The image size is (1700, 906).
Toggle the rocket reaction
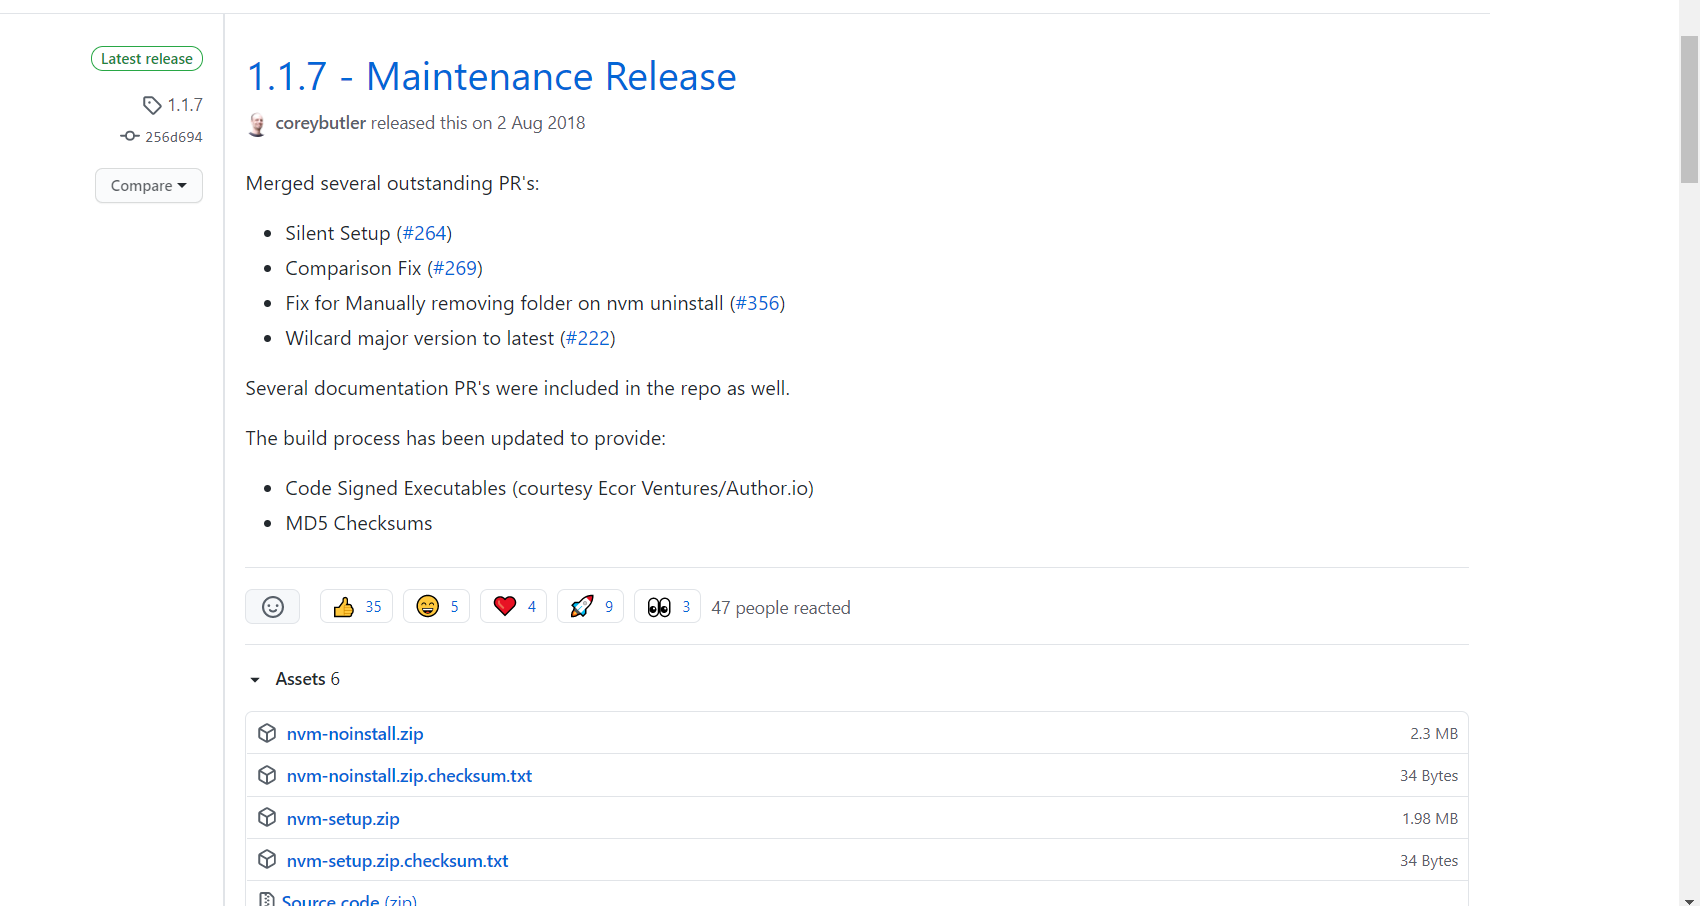(x=589, y=606)
